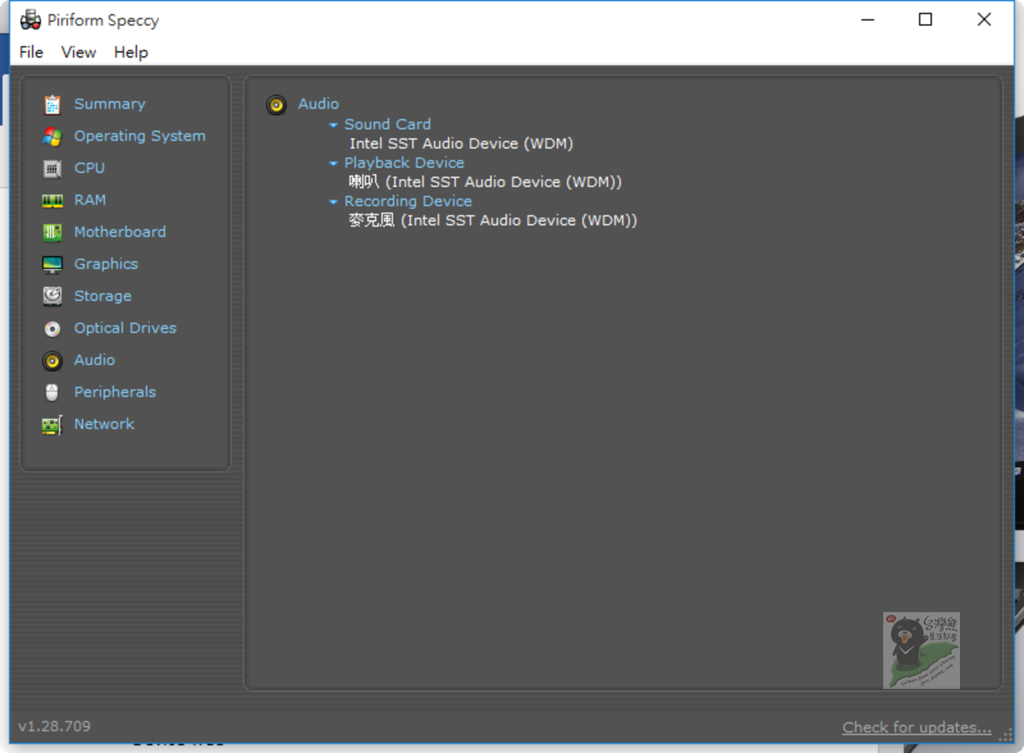Viewport: 1024px width, 753px height.
Task: Click the Sound Card heading
Action: point(387,124)
